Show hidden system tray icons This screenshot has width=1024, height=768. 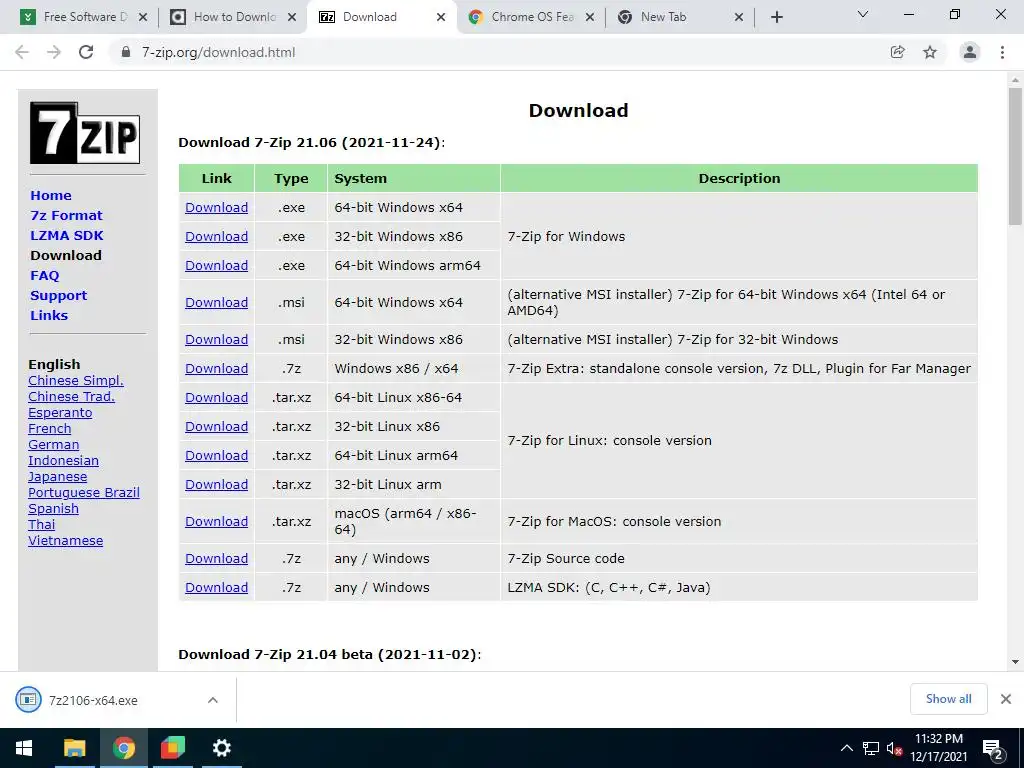click(846, 748)
